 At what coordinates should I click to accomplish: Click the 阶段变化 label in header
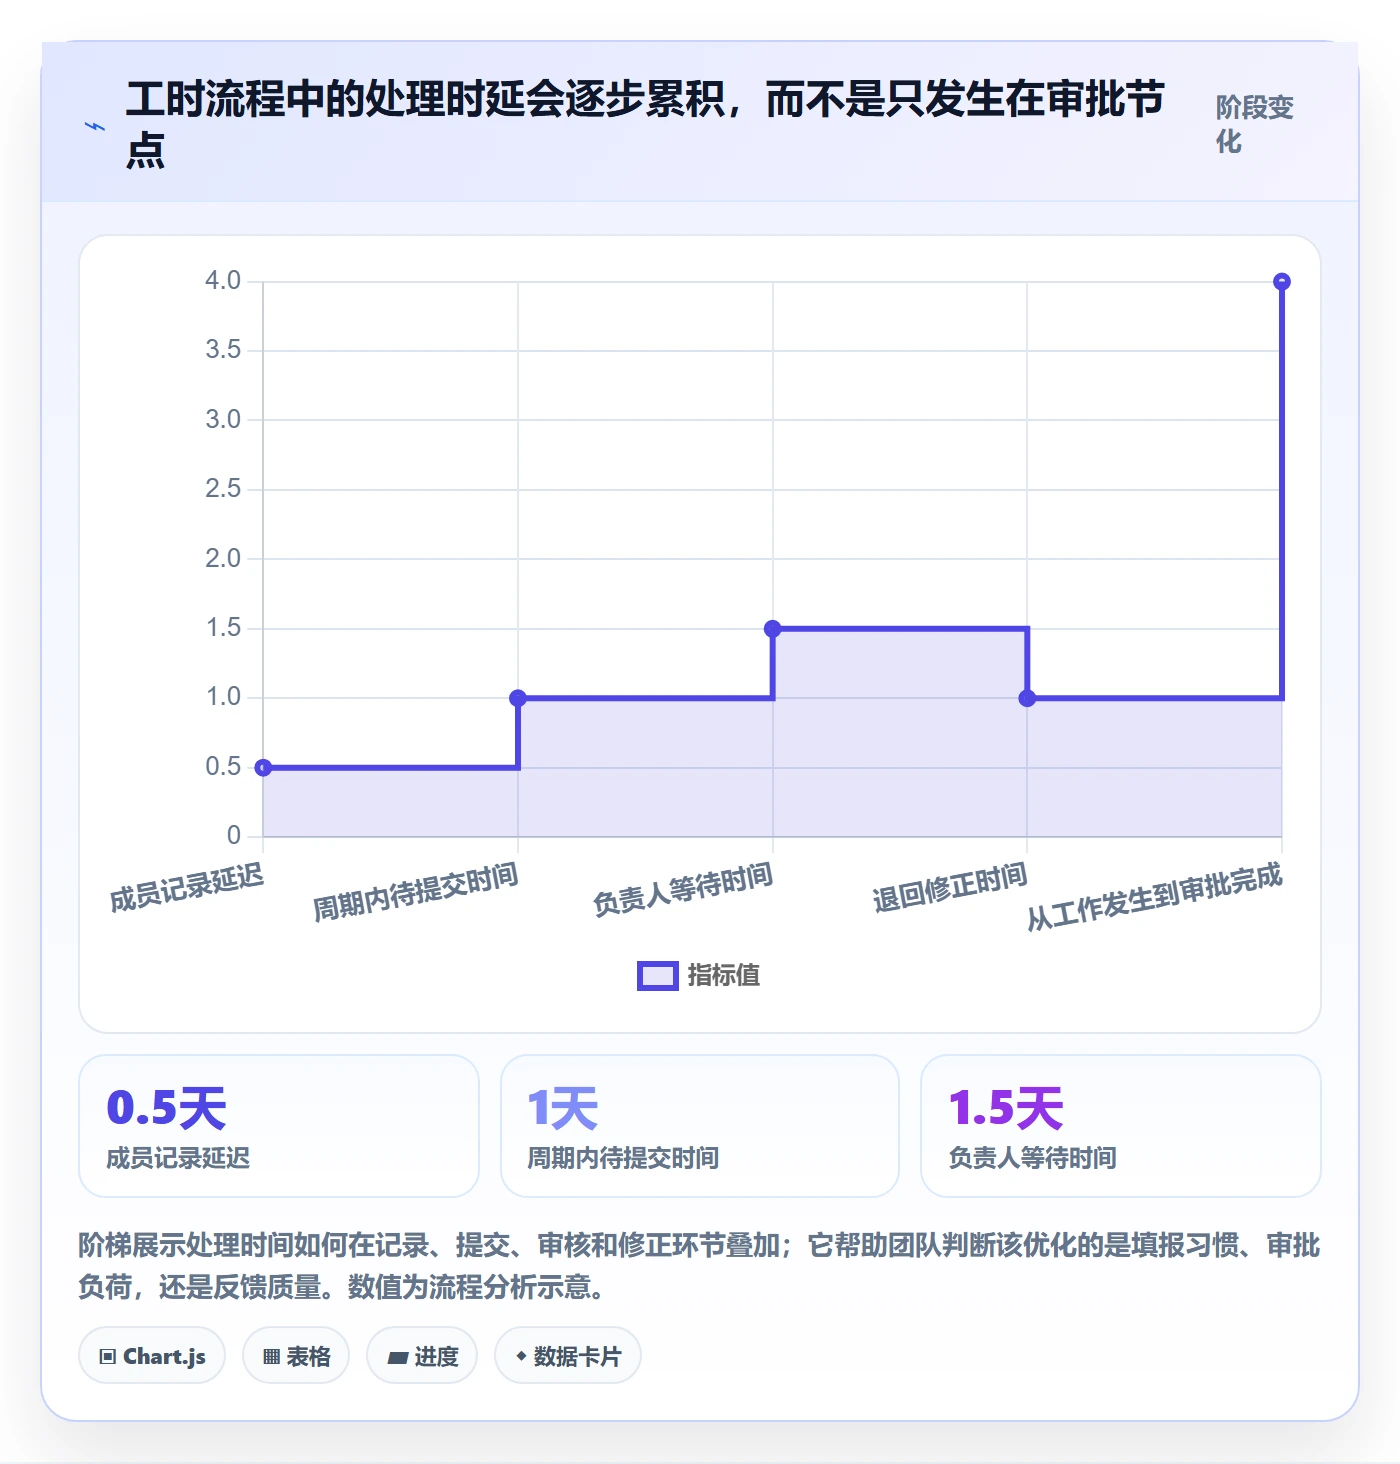coord(1255,124)
